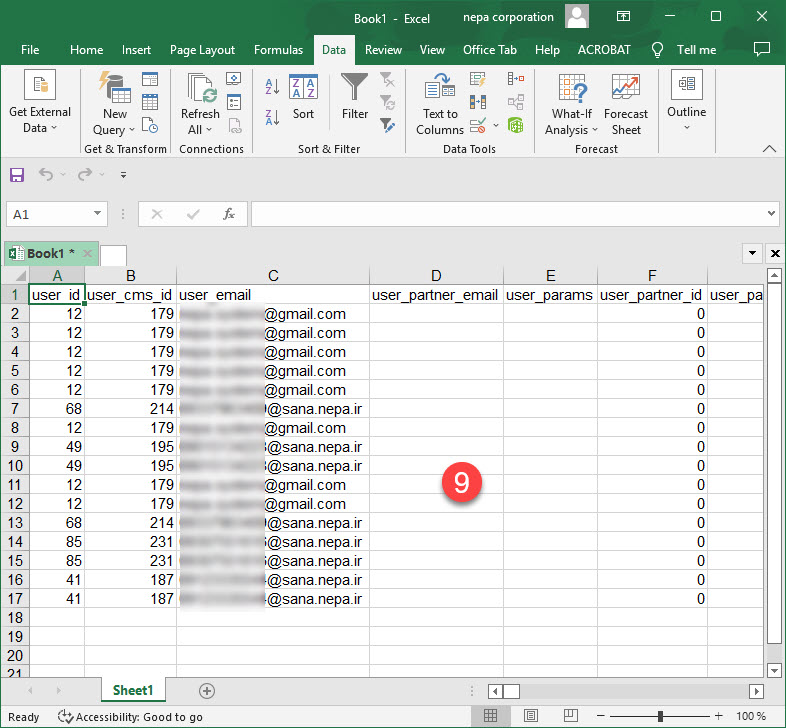Click Remove Duplicates icon
Viewport: 786px width, 728px height.
478,102
